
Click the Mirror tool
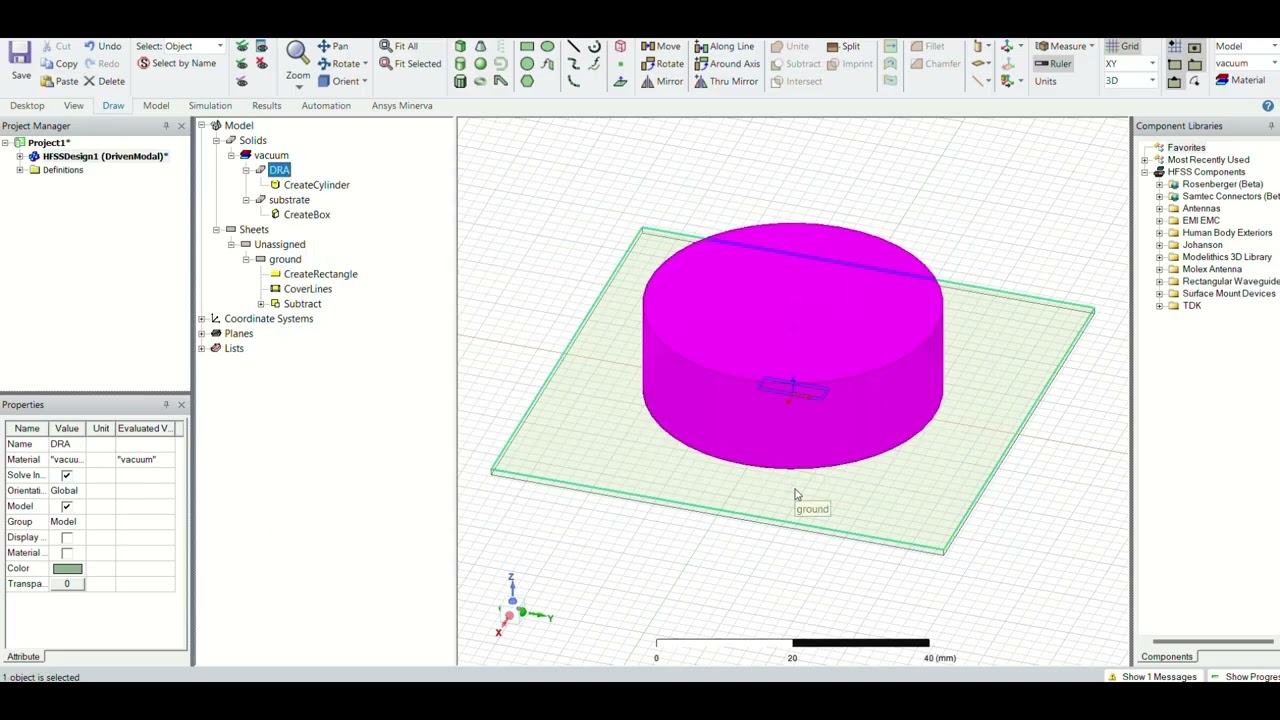tap(662, 81)
